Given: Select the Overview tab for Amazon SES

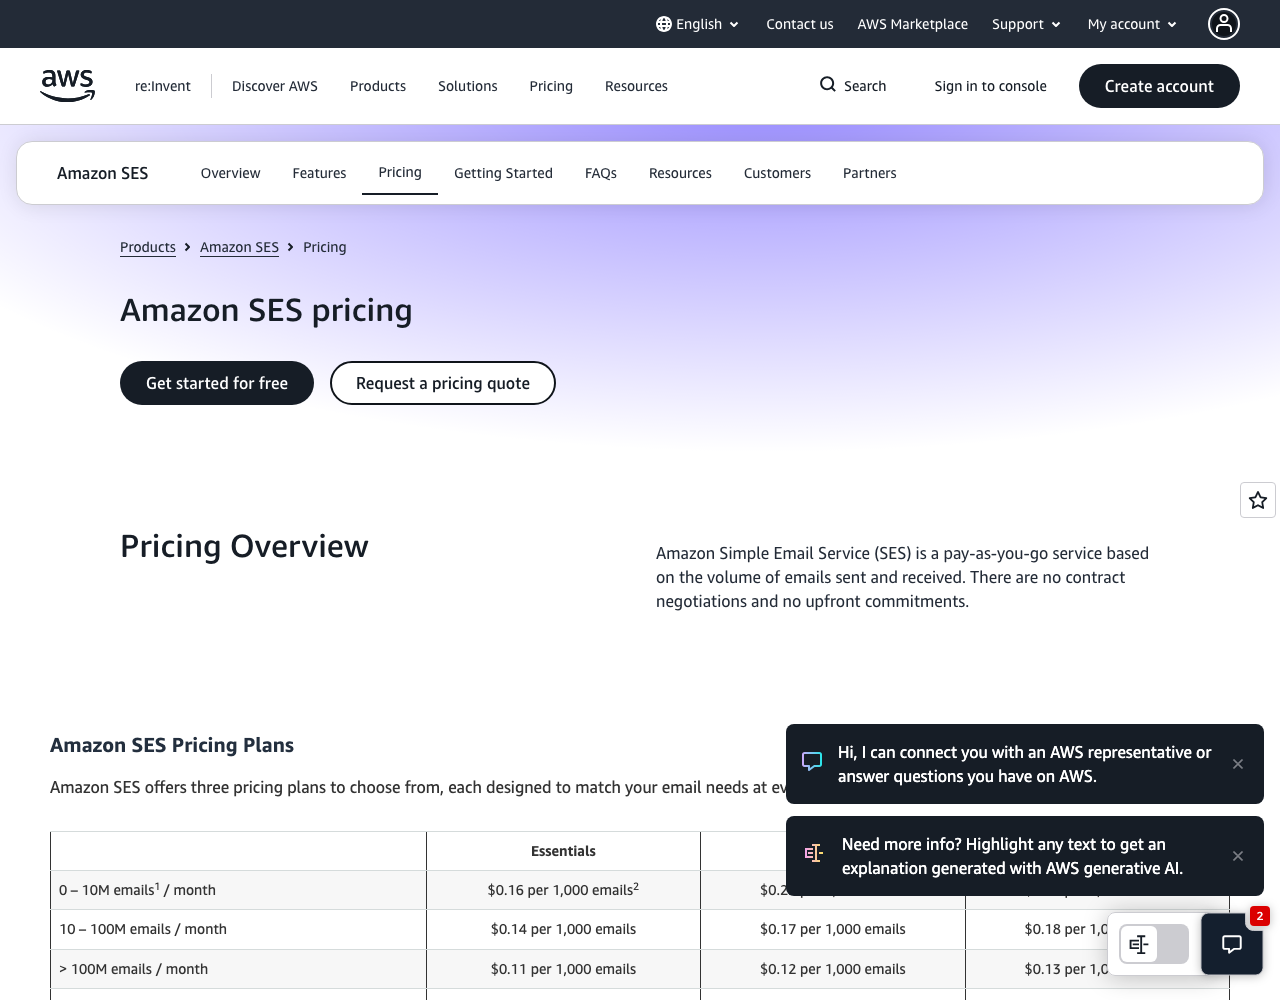Looking at the screenshot, I should click(230, 173).
